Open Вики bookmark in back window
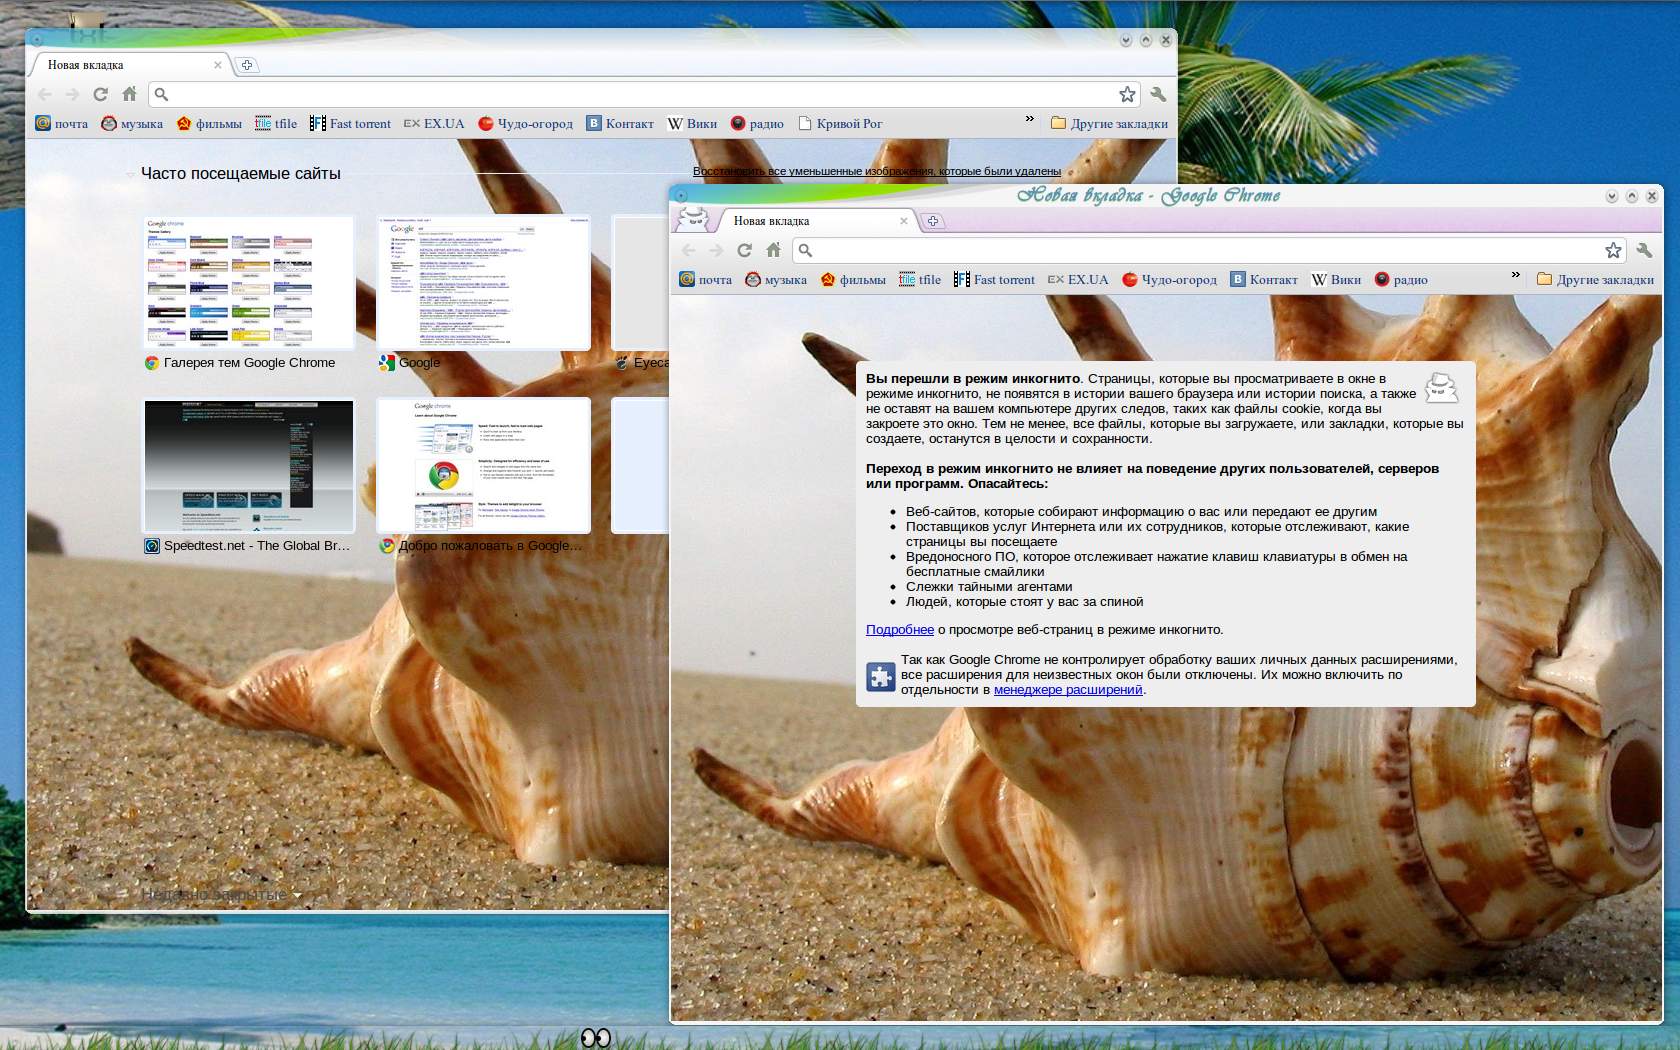Viewport: 1680px width, 1050px height. [x=692, y=123]
